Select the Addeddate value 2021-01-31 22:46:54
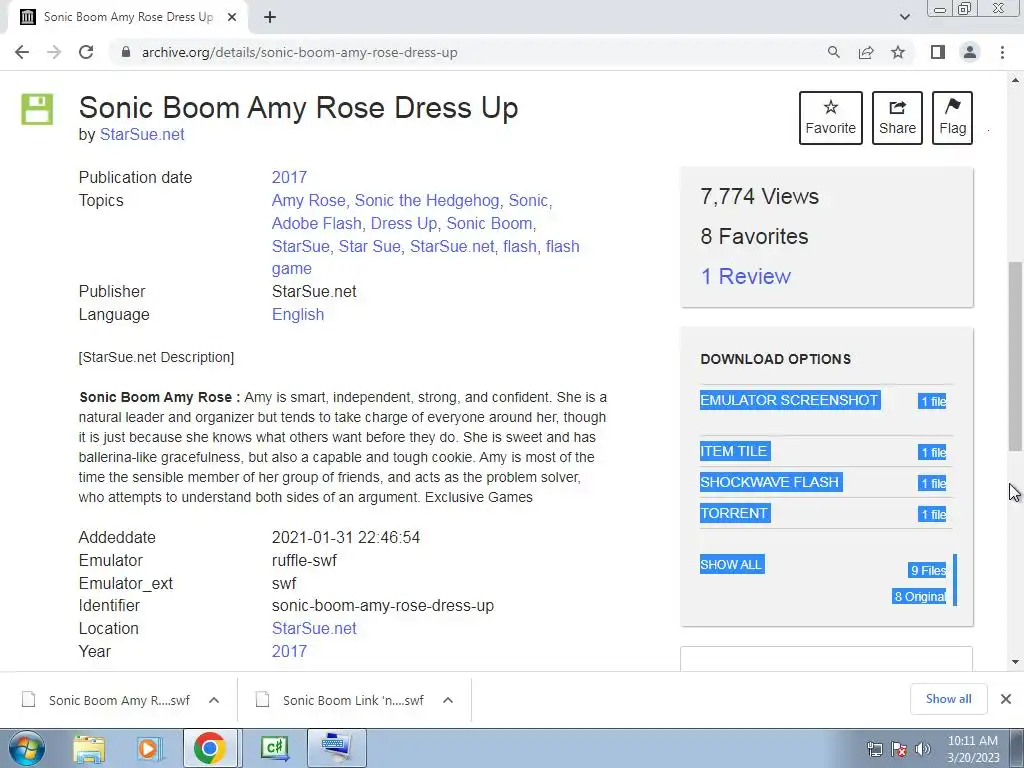This screenshot has height=768, width=1024. tap(345, 537)
